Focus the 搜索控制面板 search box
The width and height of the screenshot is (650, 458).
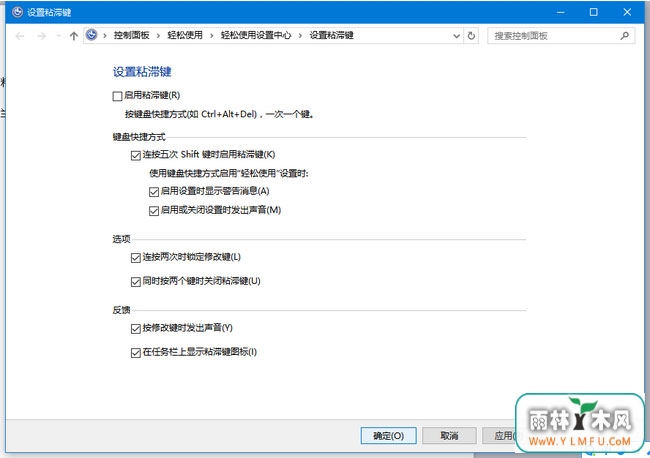[561, 36]
